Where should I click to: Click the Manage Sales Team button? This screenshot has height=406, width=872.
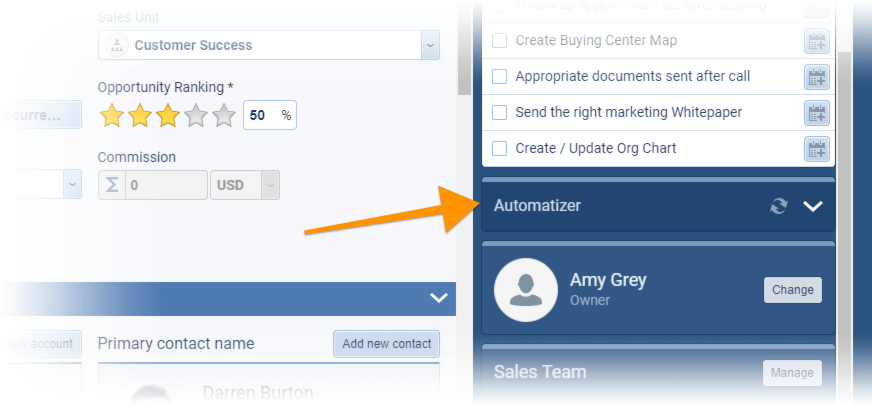click(x=792, y=373)
